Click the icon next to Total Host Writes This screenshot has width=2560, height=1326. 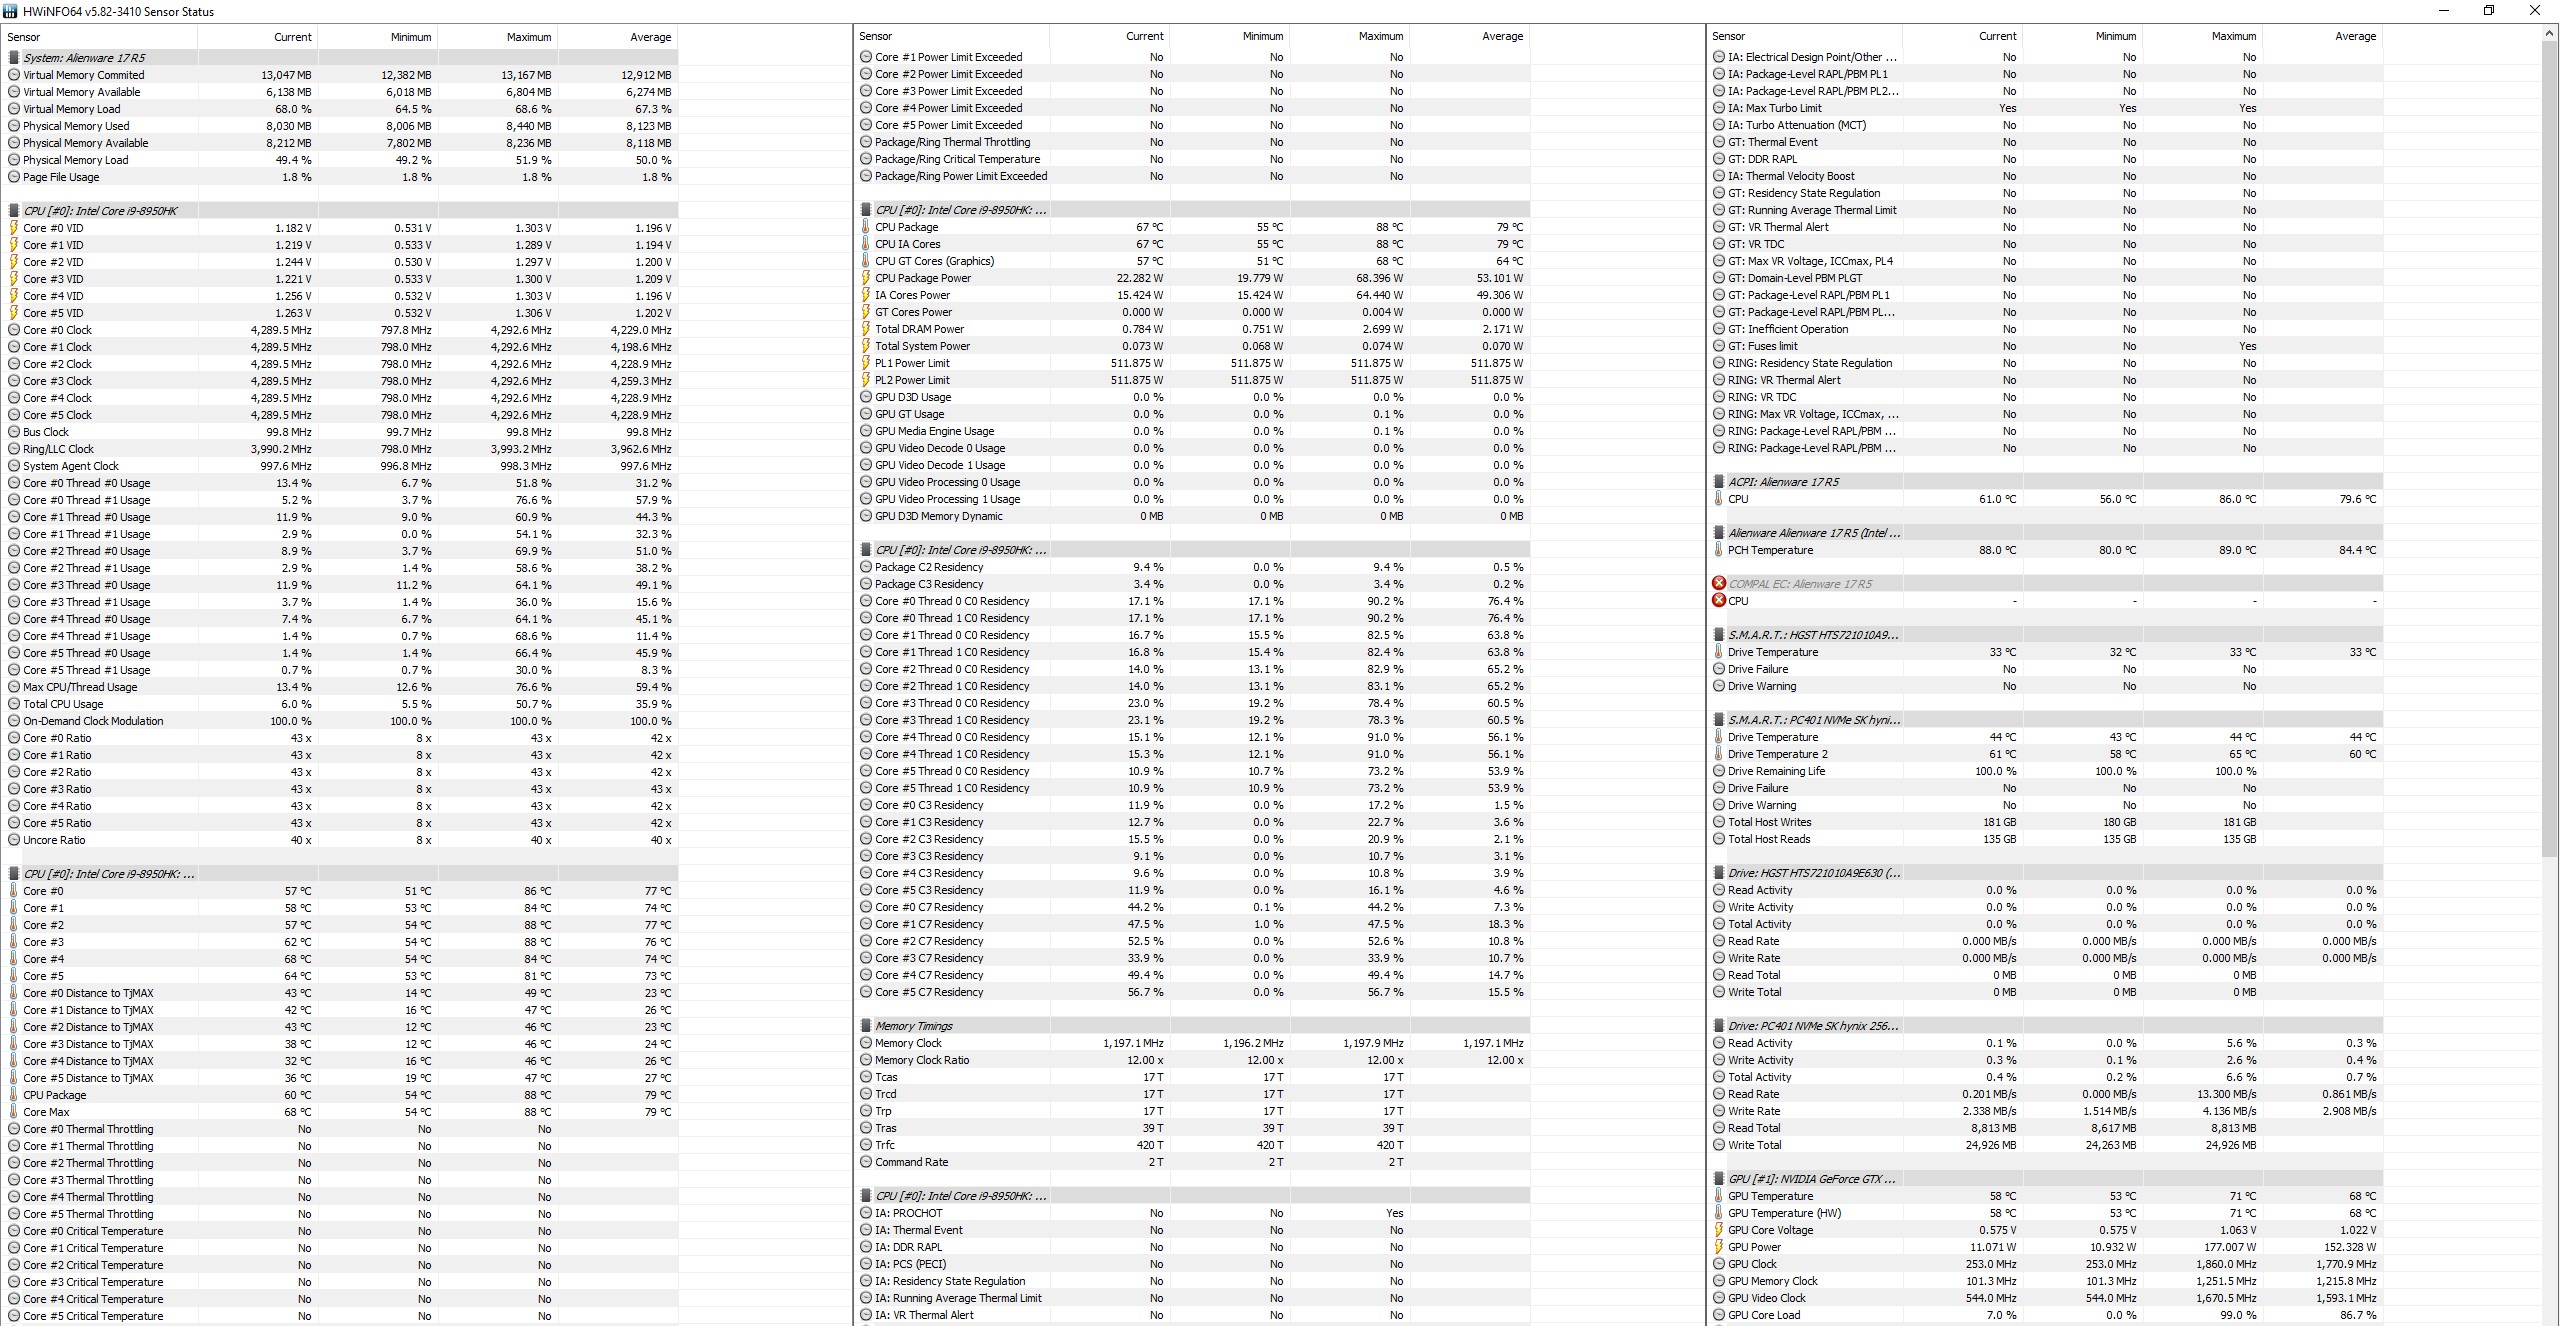tap(1719, 822)
